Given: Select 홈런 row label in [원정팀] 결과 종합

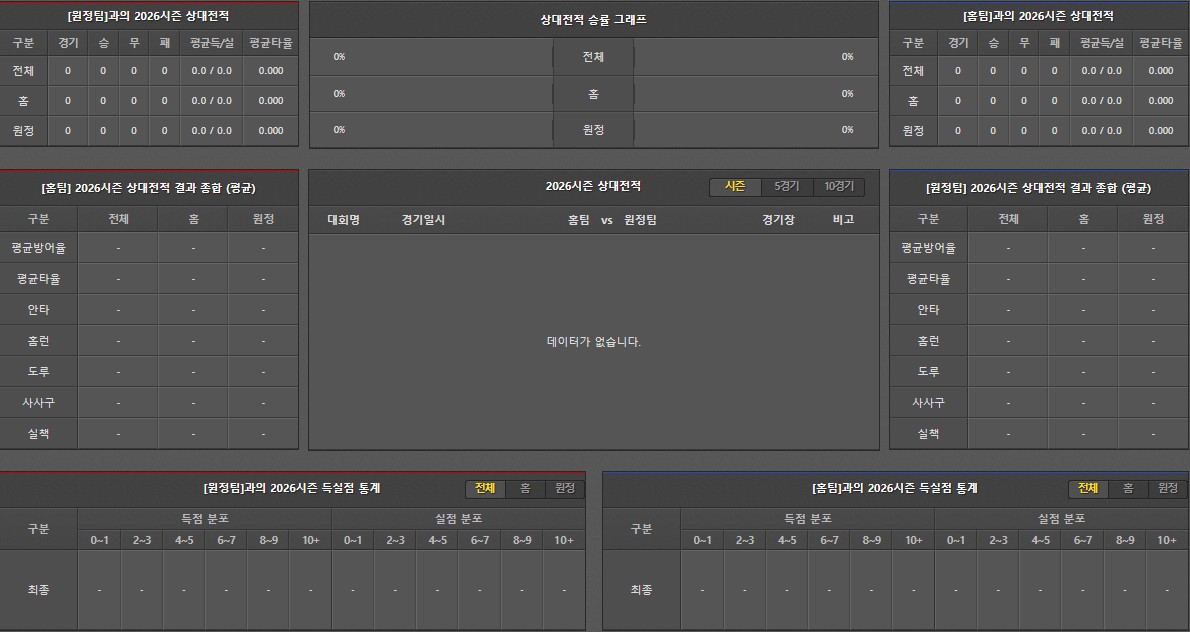Looking at the screenshot, I should coord(928,341).
